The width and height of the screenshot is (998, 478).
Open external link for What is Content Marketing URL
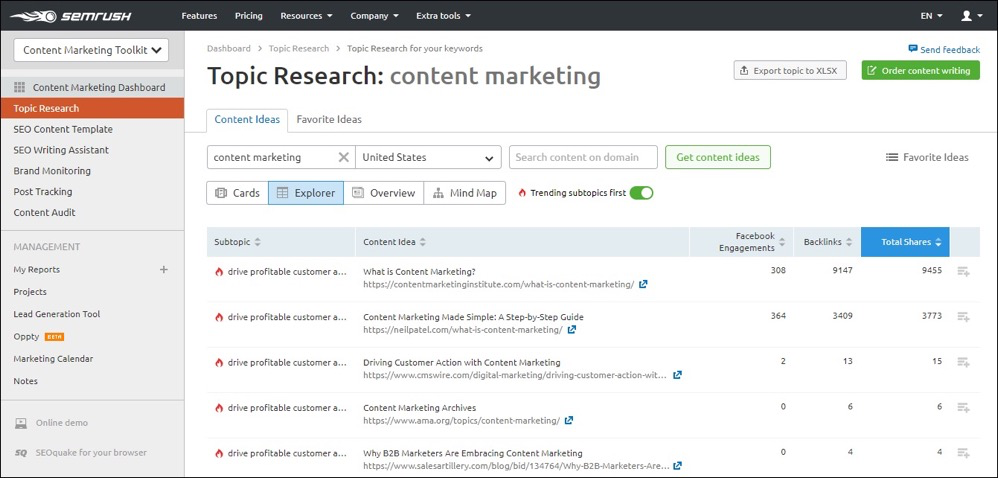643,285
